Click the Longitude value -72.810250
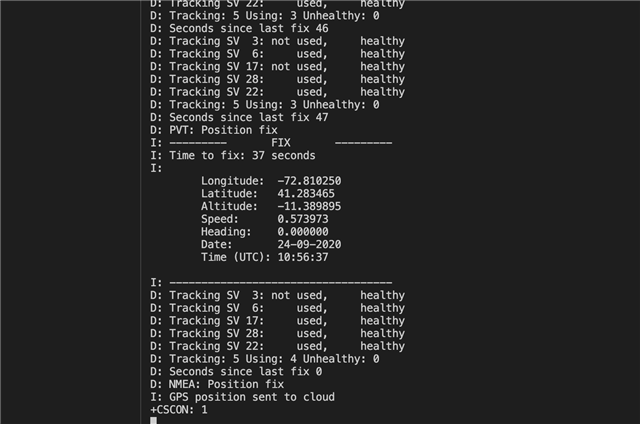 point(309,181)
